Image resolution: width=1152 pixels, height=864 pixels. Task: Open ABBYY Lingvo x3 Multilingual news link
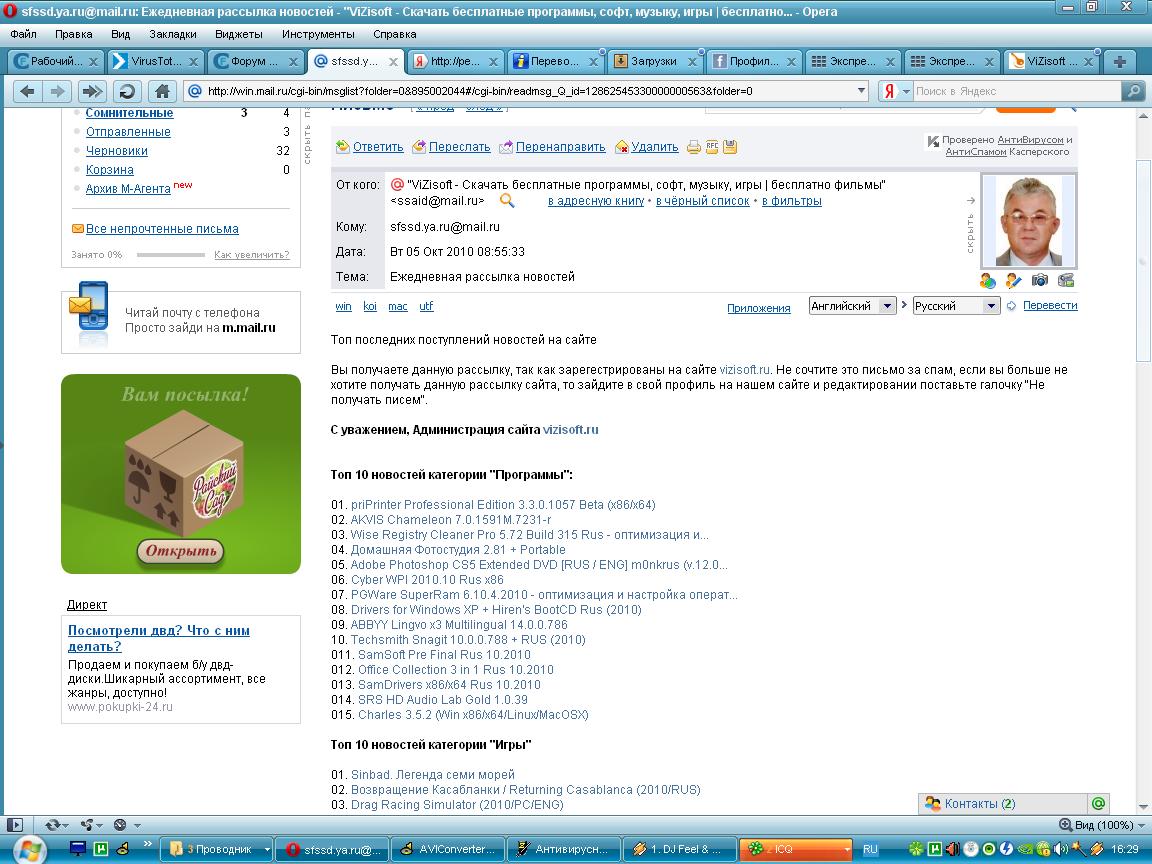459,624
